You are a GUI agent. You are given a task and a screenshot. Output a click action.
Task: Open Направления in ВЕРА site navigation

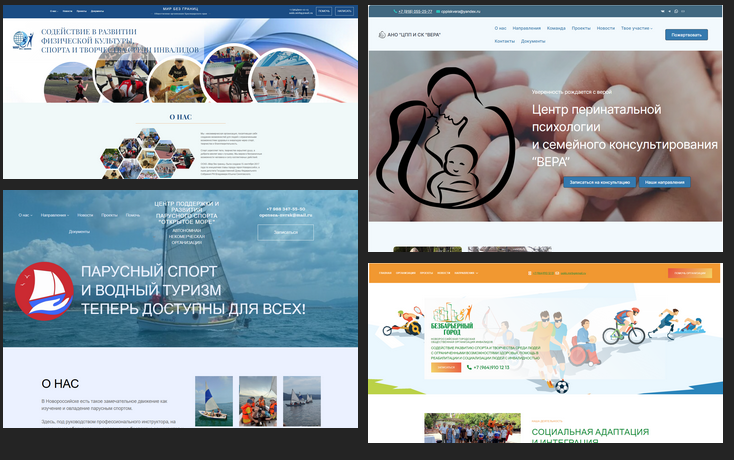[x=527, y=29]
